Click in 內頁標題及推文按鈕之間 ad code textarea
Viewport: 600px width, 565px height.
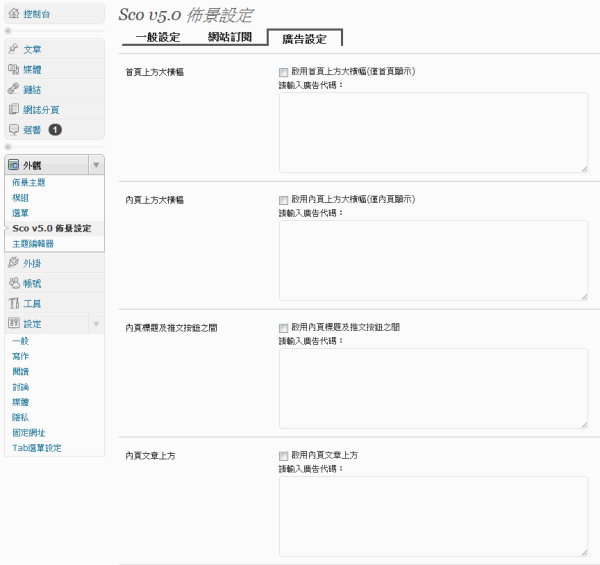pyautogui.click(x=433, y=388)
